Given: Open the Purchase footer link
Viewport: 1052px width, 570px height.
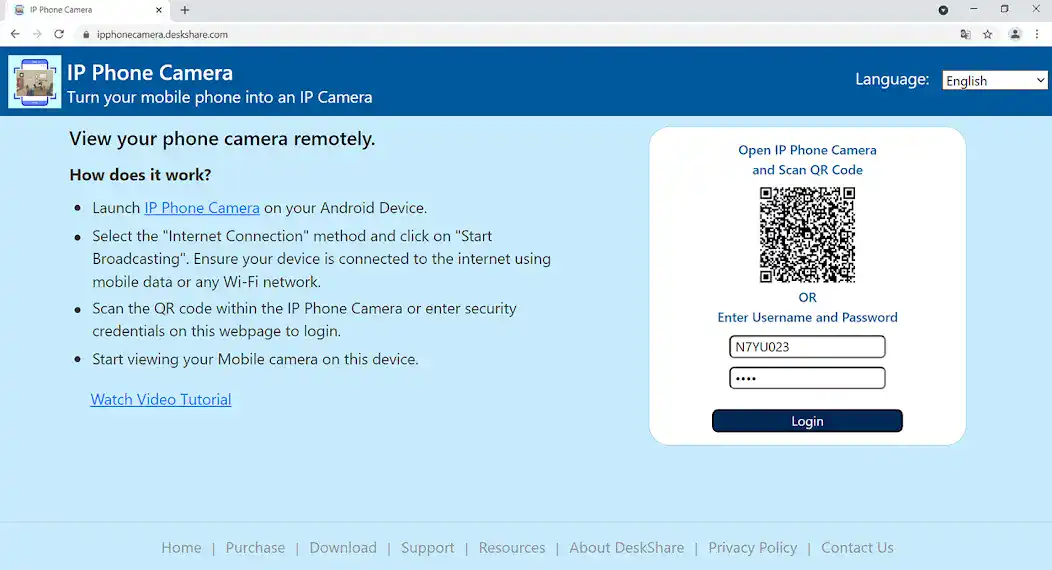Looking at the screenshot, I should click(x=255, y=548).
